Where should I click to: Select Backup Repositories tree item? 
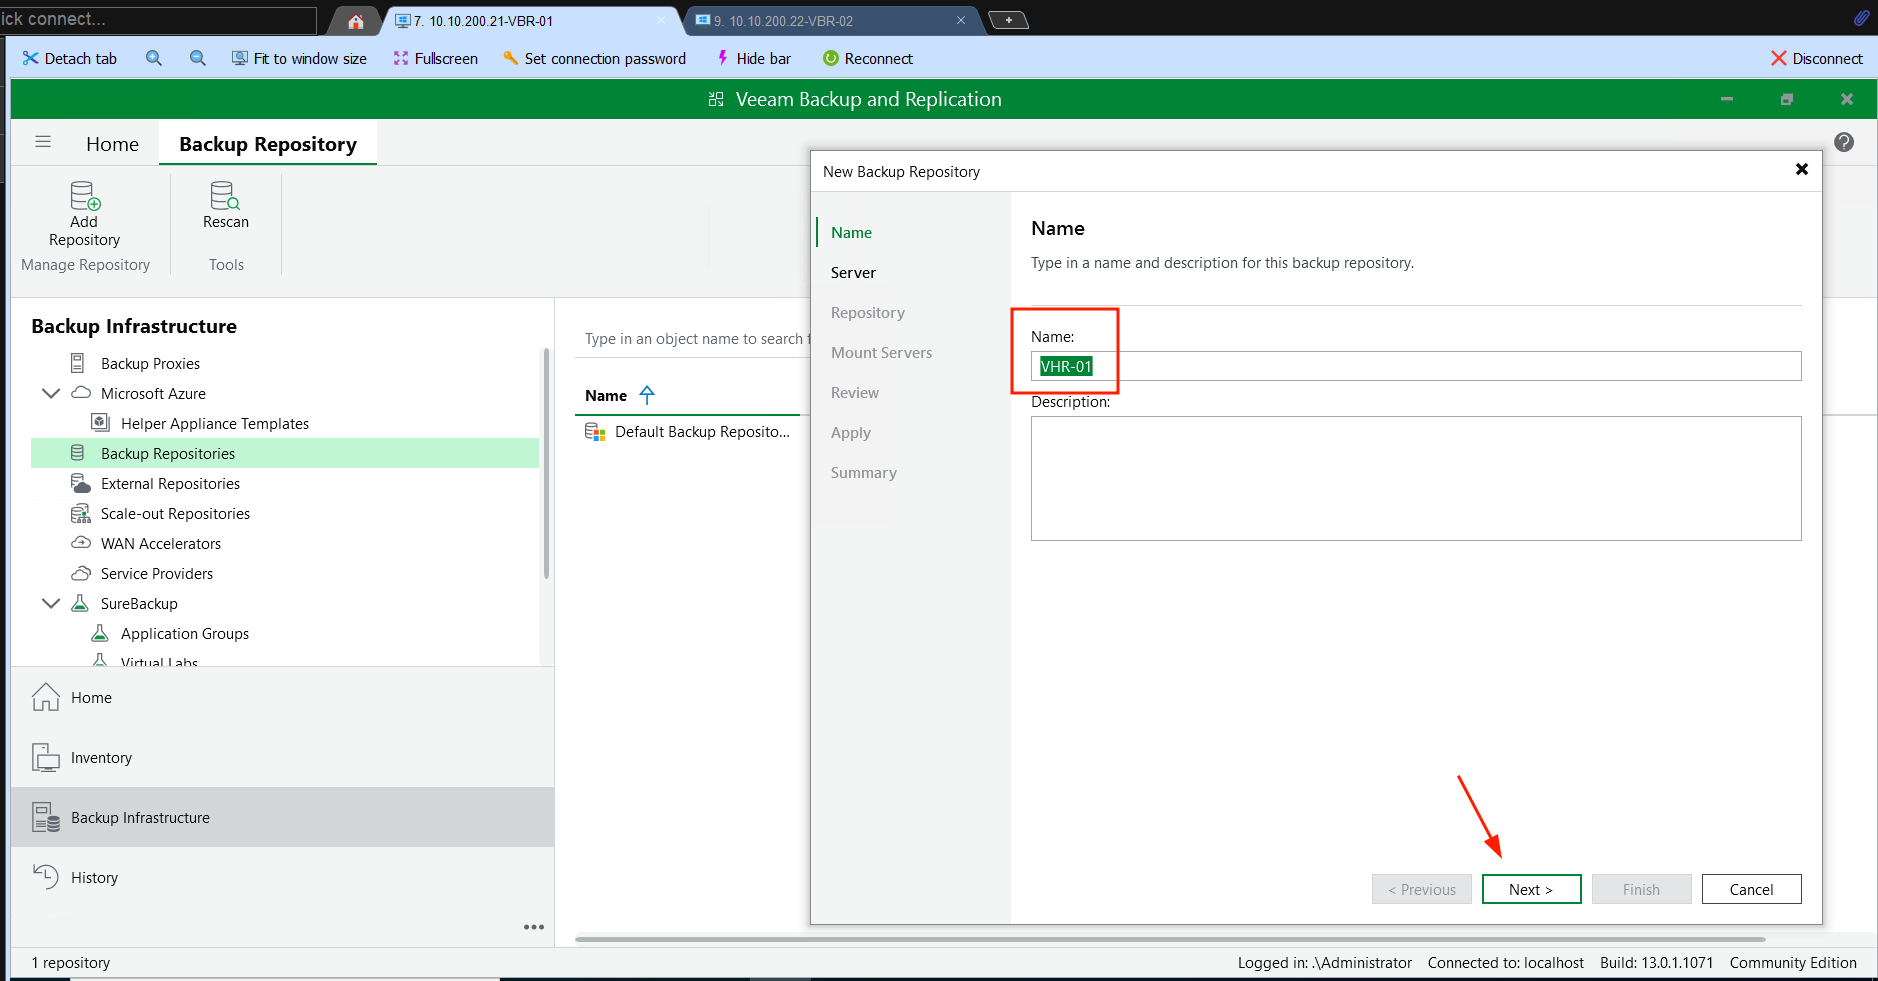point(285,453)
